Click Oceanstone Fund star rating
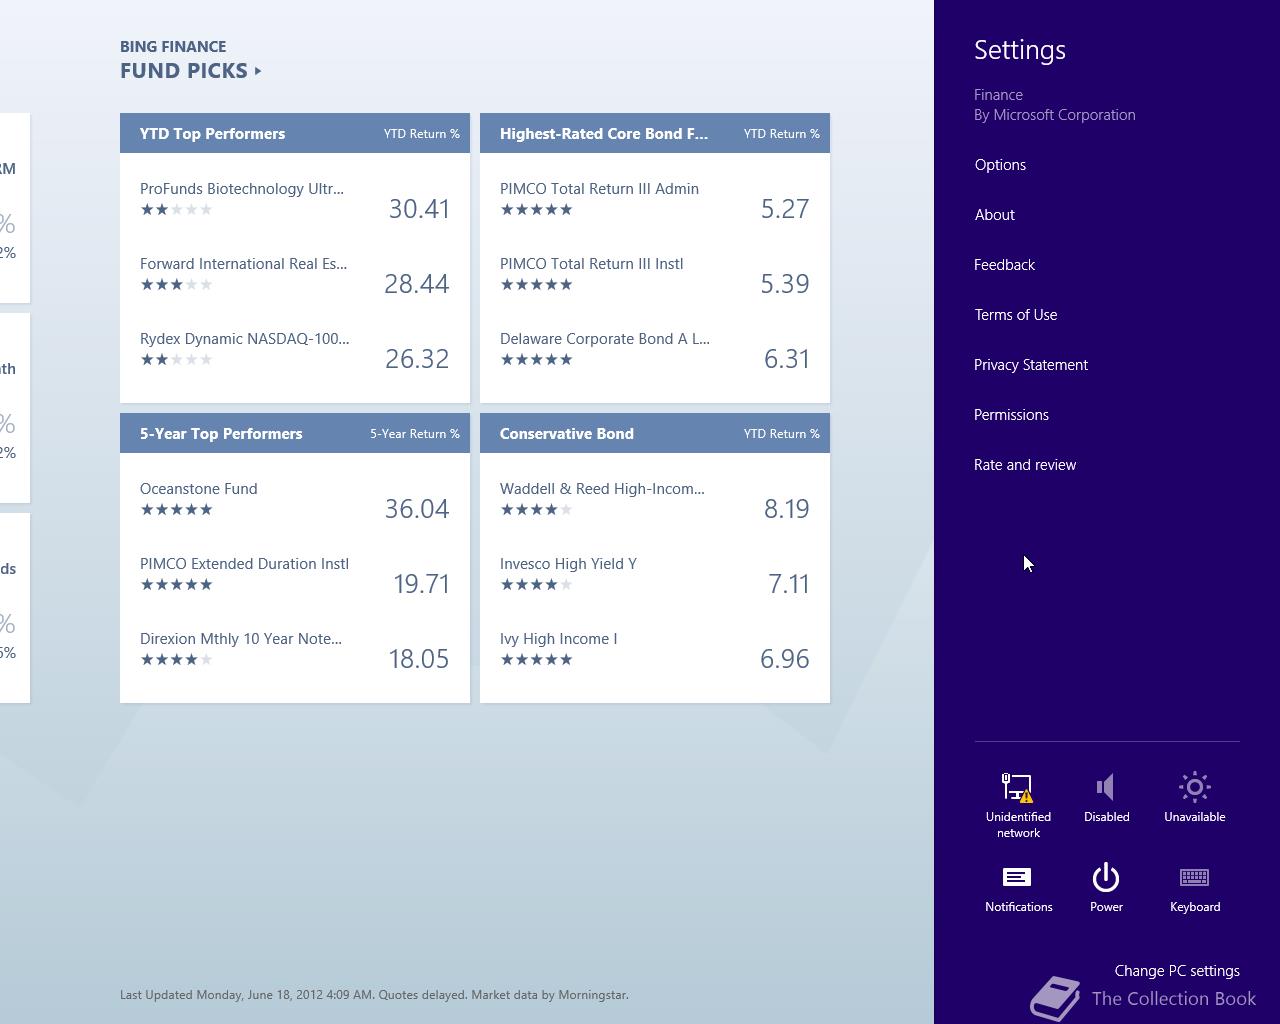The width and height of the screenshot is (1280, 1024). 177,510
